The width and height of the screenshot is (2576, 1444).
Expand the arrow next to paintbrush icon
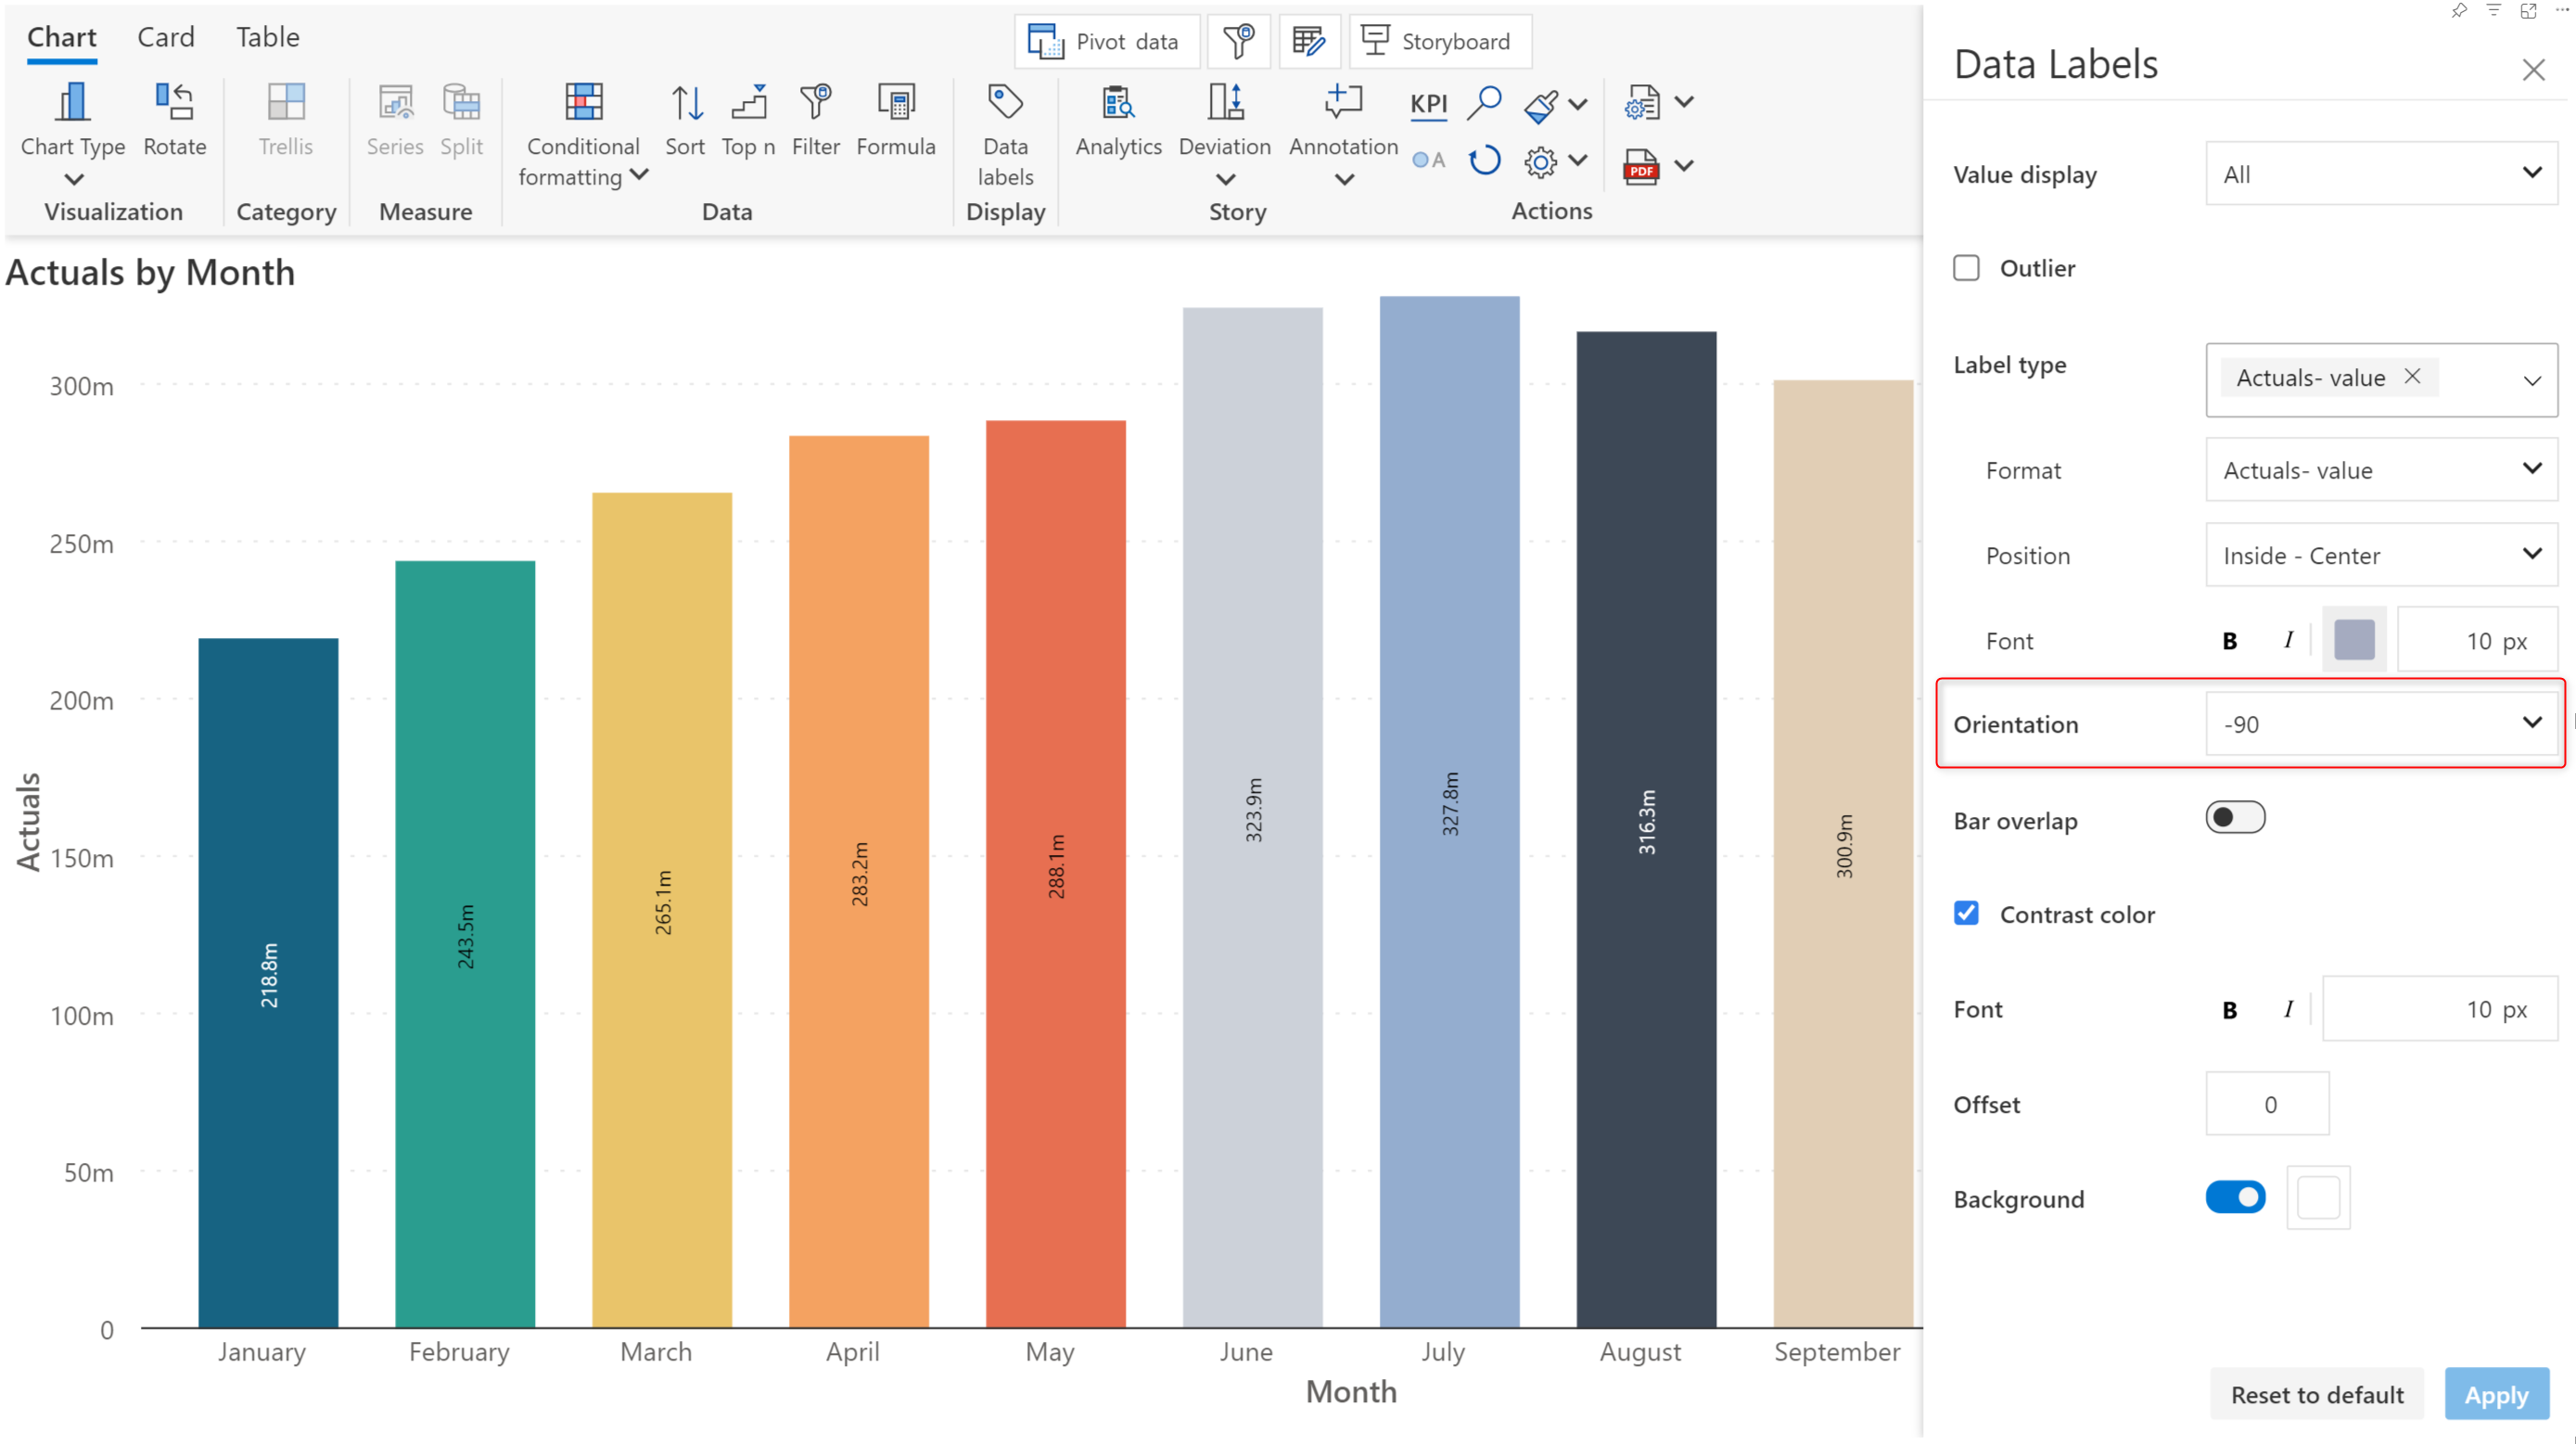point(1578,103)
